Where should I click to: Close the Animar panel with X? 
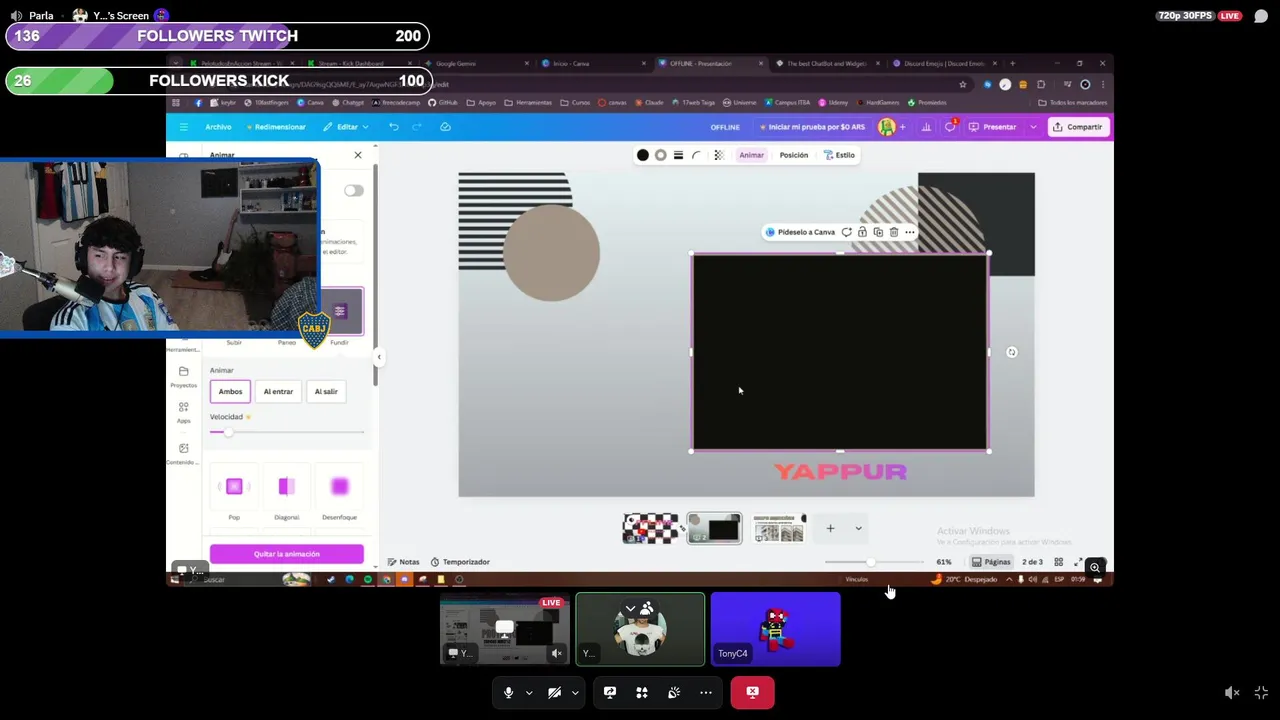click(x=358, y=155)
